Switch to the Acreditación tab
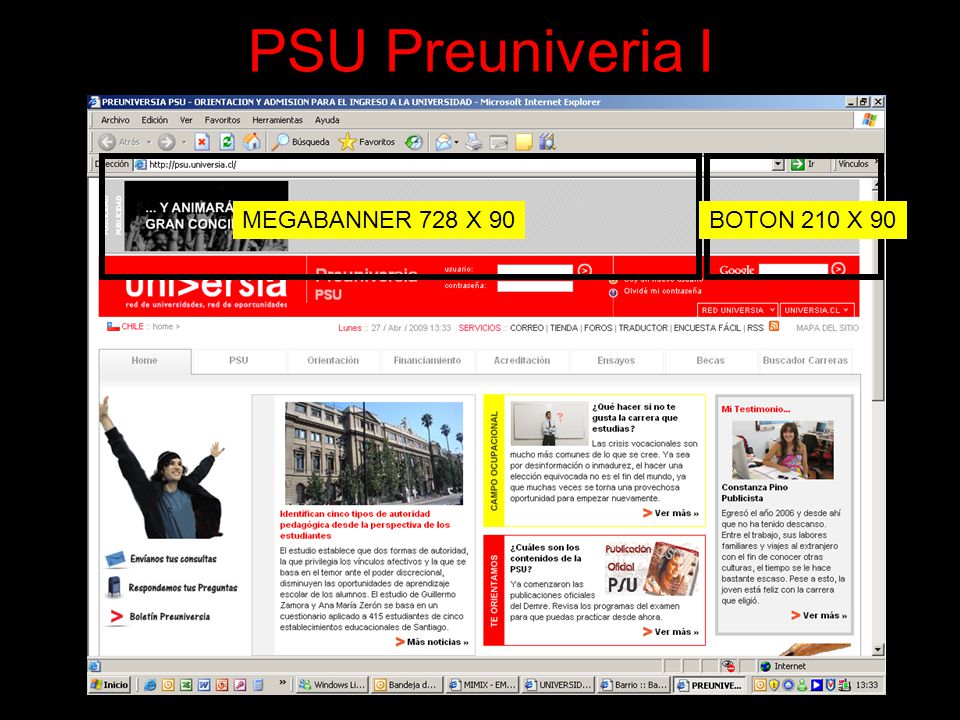Image resolution: width=960 pixels, height=720 pixels. (x=522, y=361)
